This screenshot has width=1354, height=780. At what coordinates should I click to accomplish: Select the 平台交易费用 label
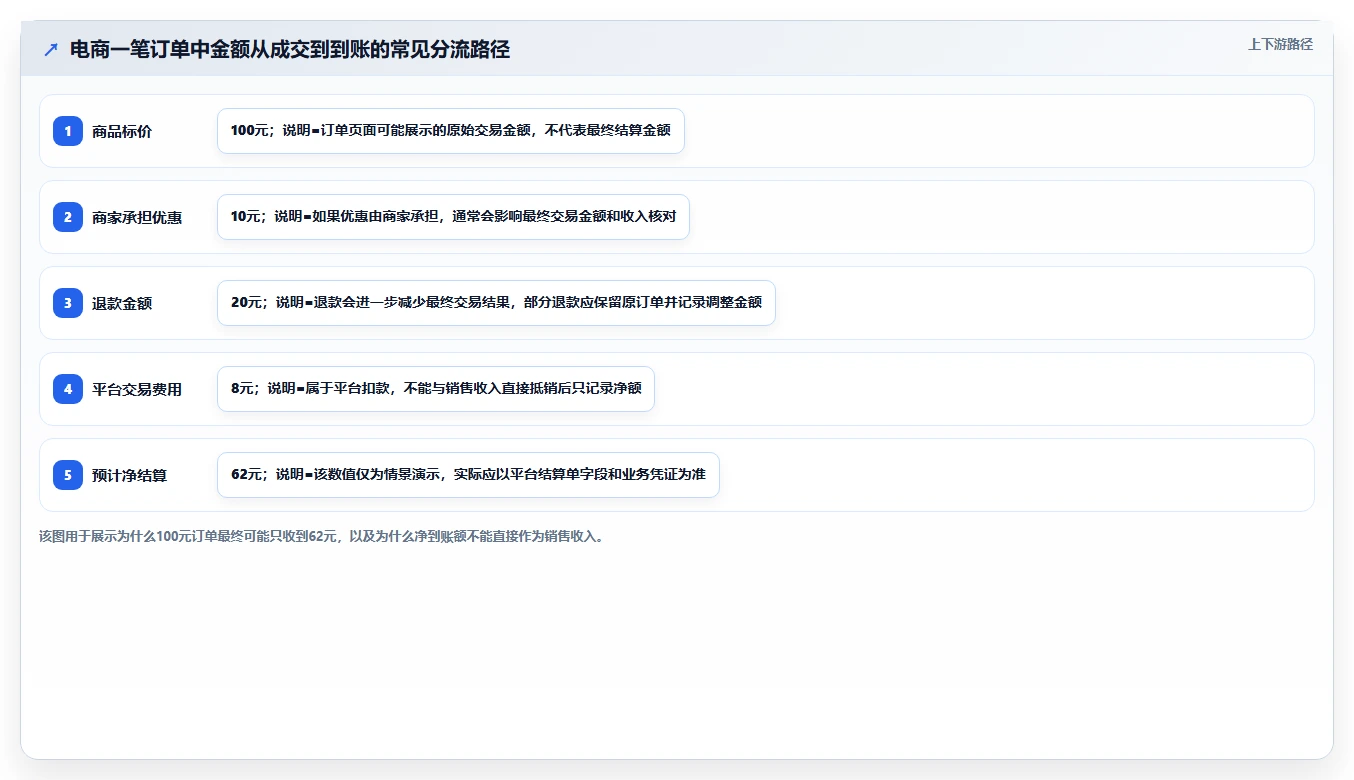[137, 389]
